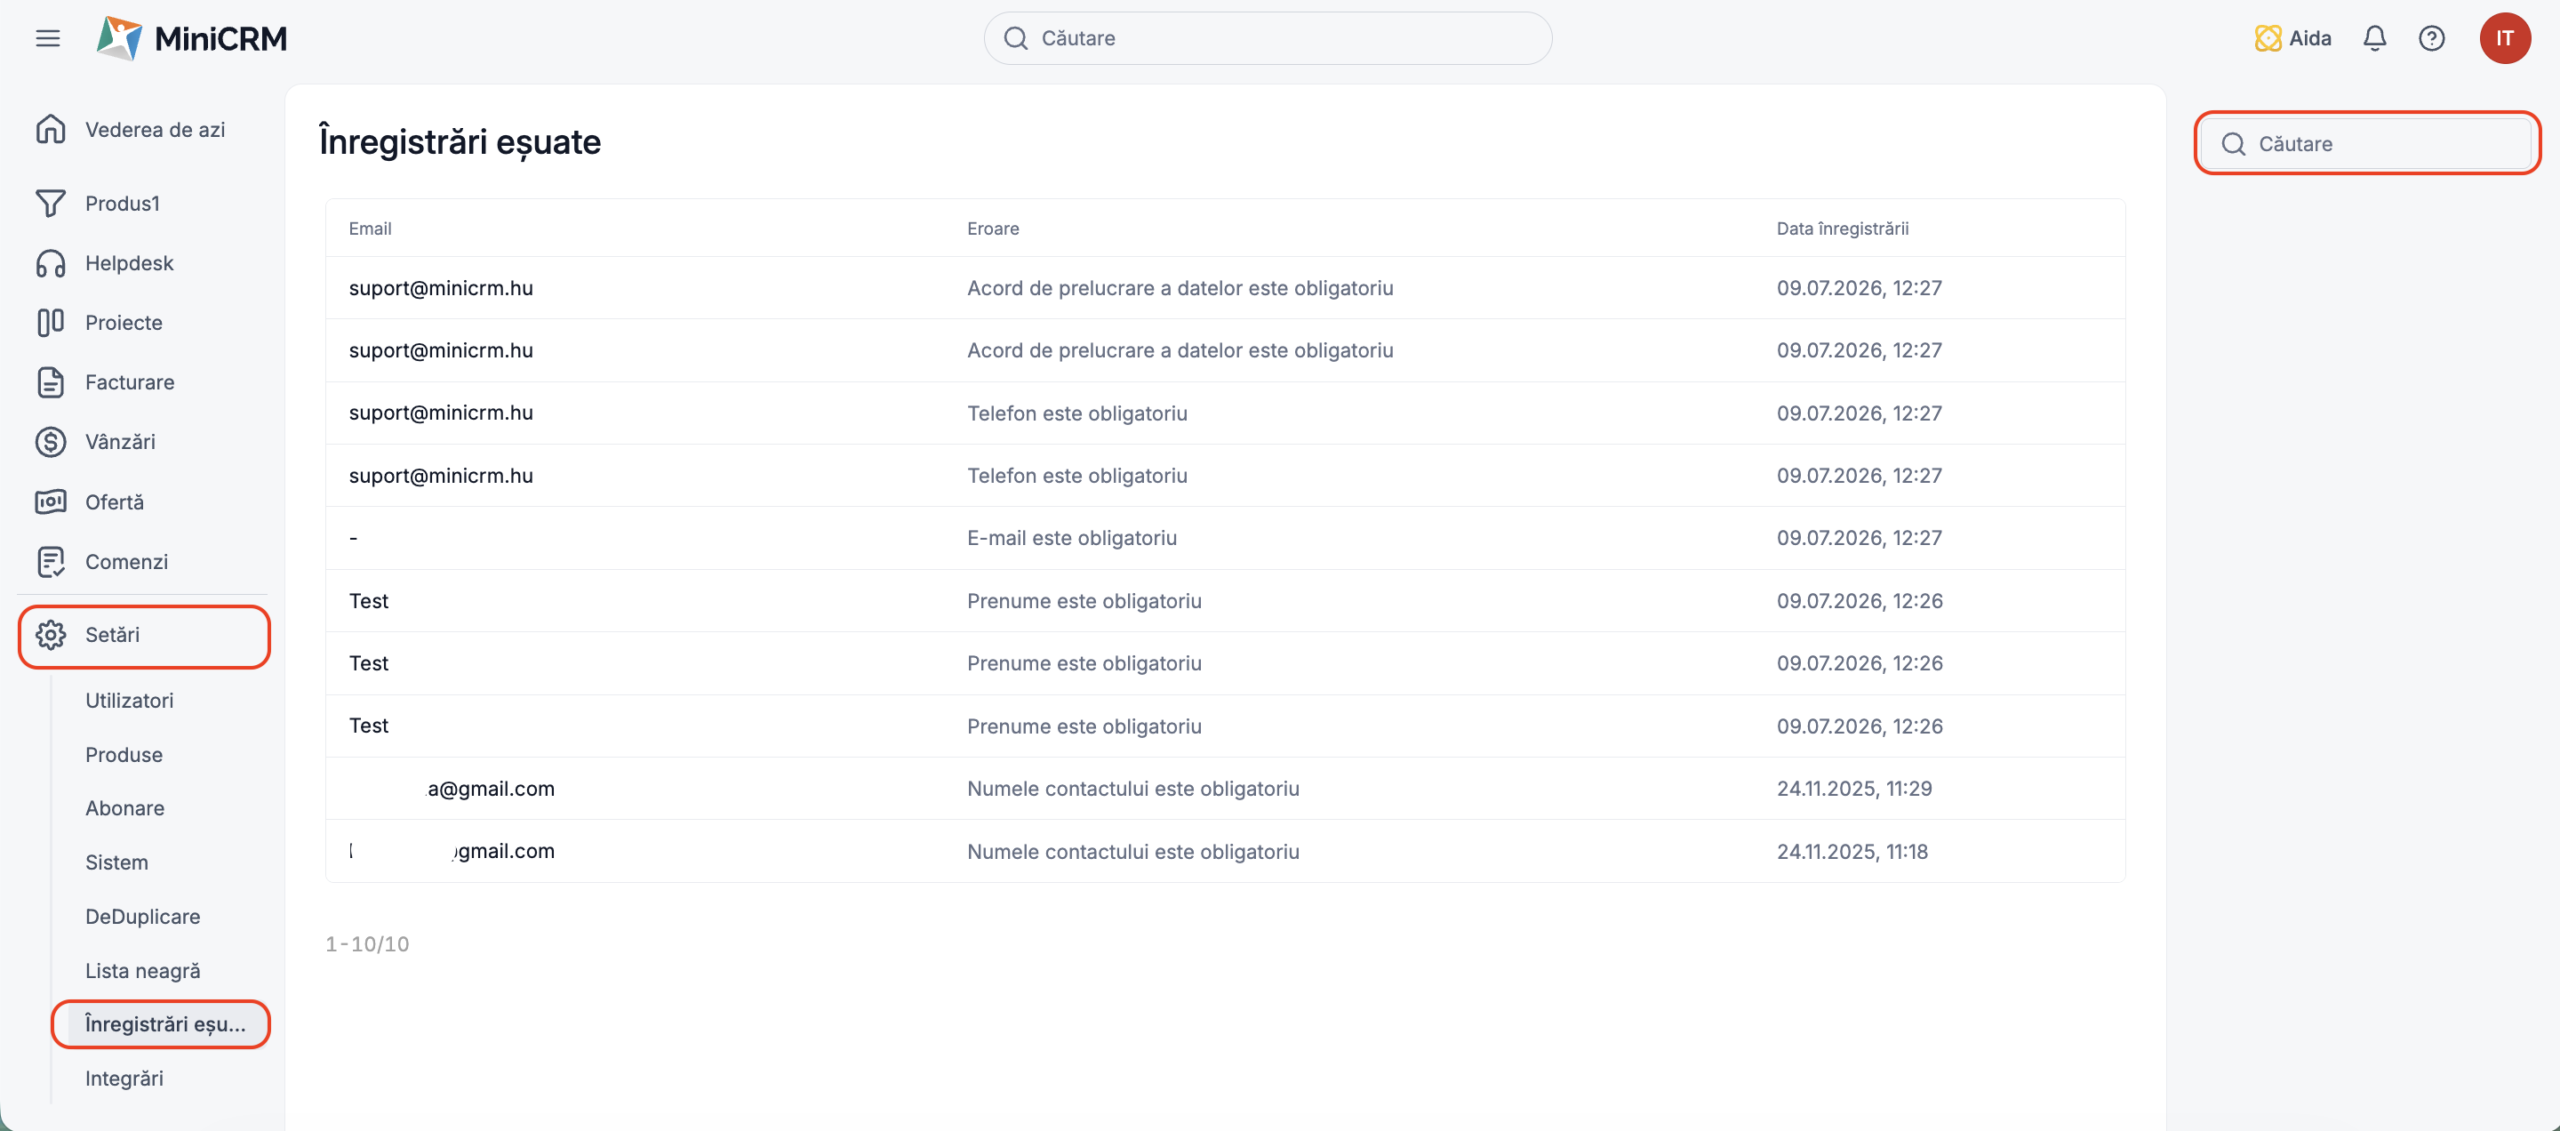Navigate to Vânzări
The image size is (2560, 1131).
pyautogui.click(x=120, y=441)
